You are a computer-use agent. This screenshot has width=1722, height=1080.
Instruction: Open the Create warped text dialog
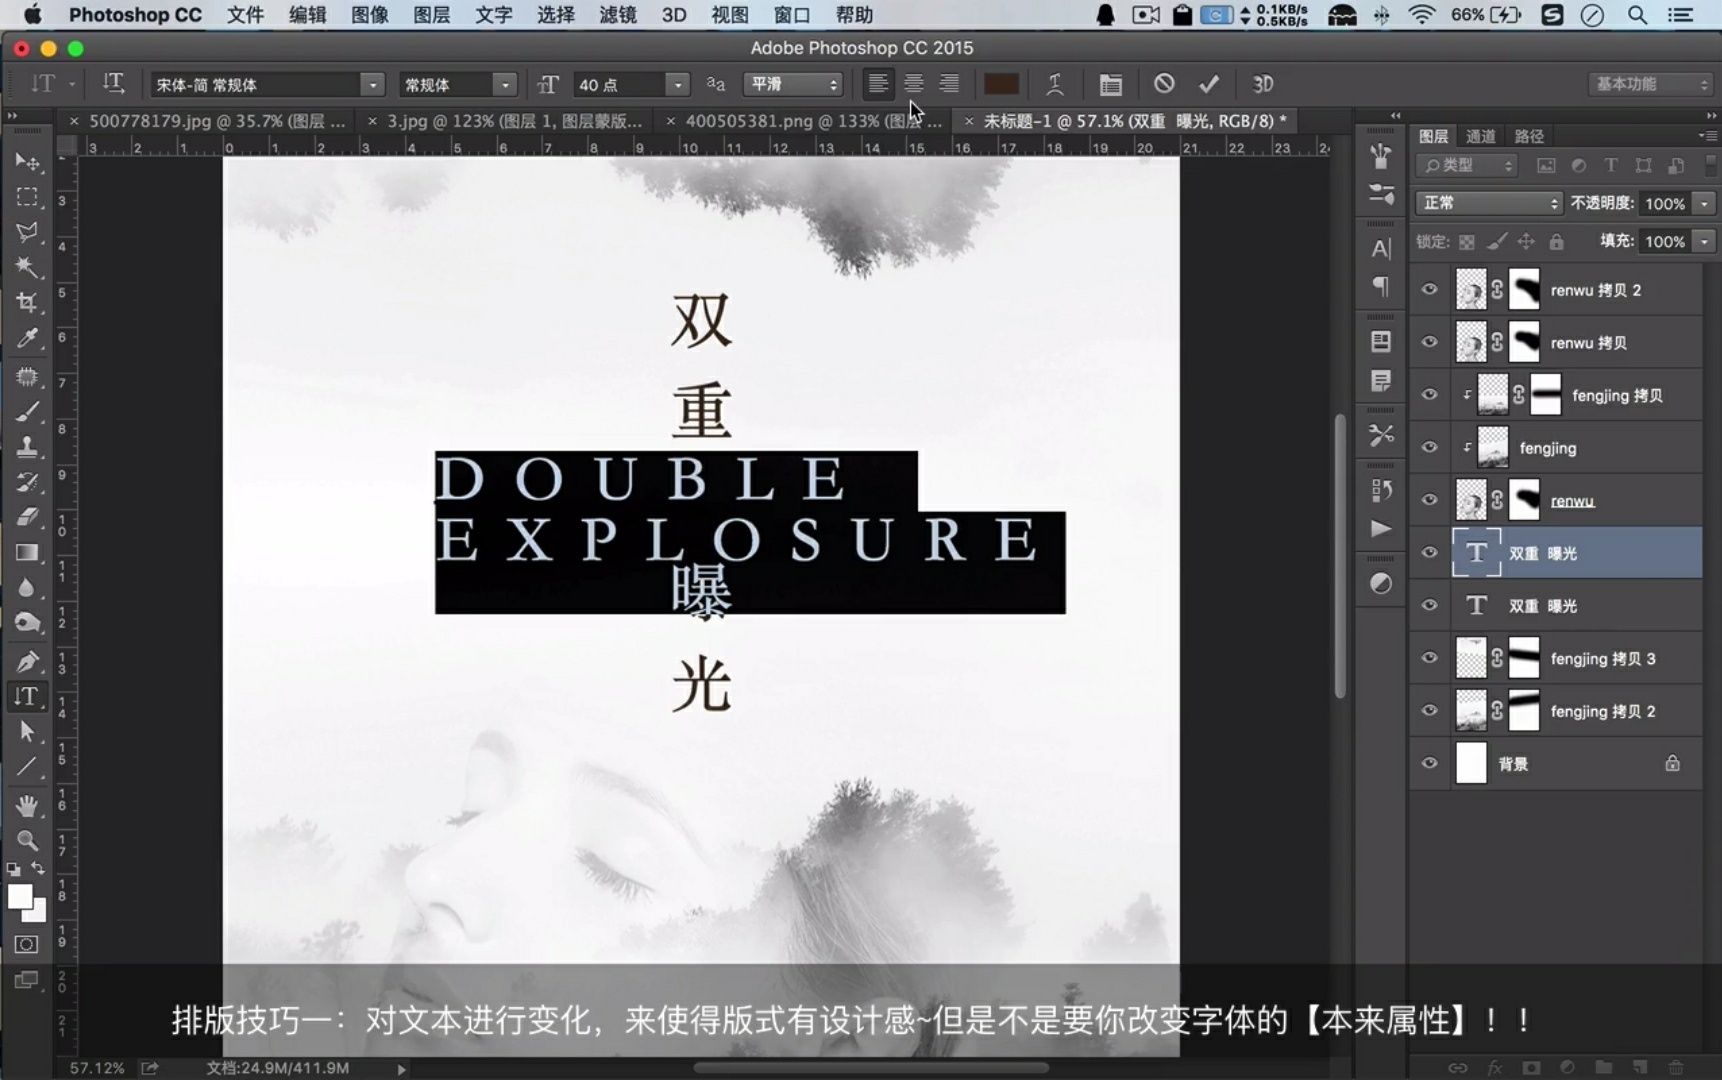[x=1055, y=84]
